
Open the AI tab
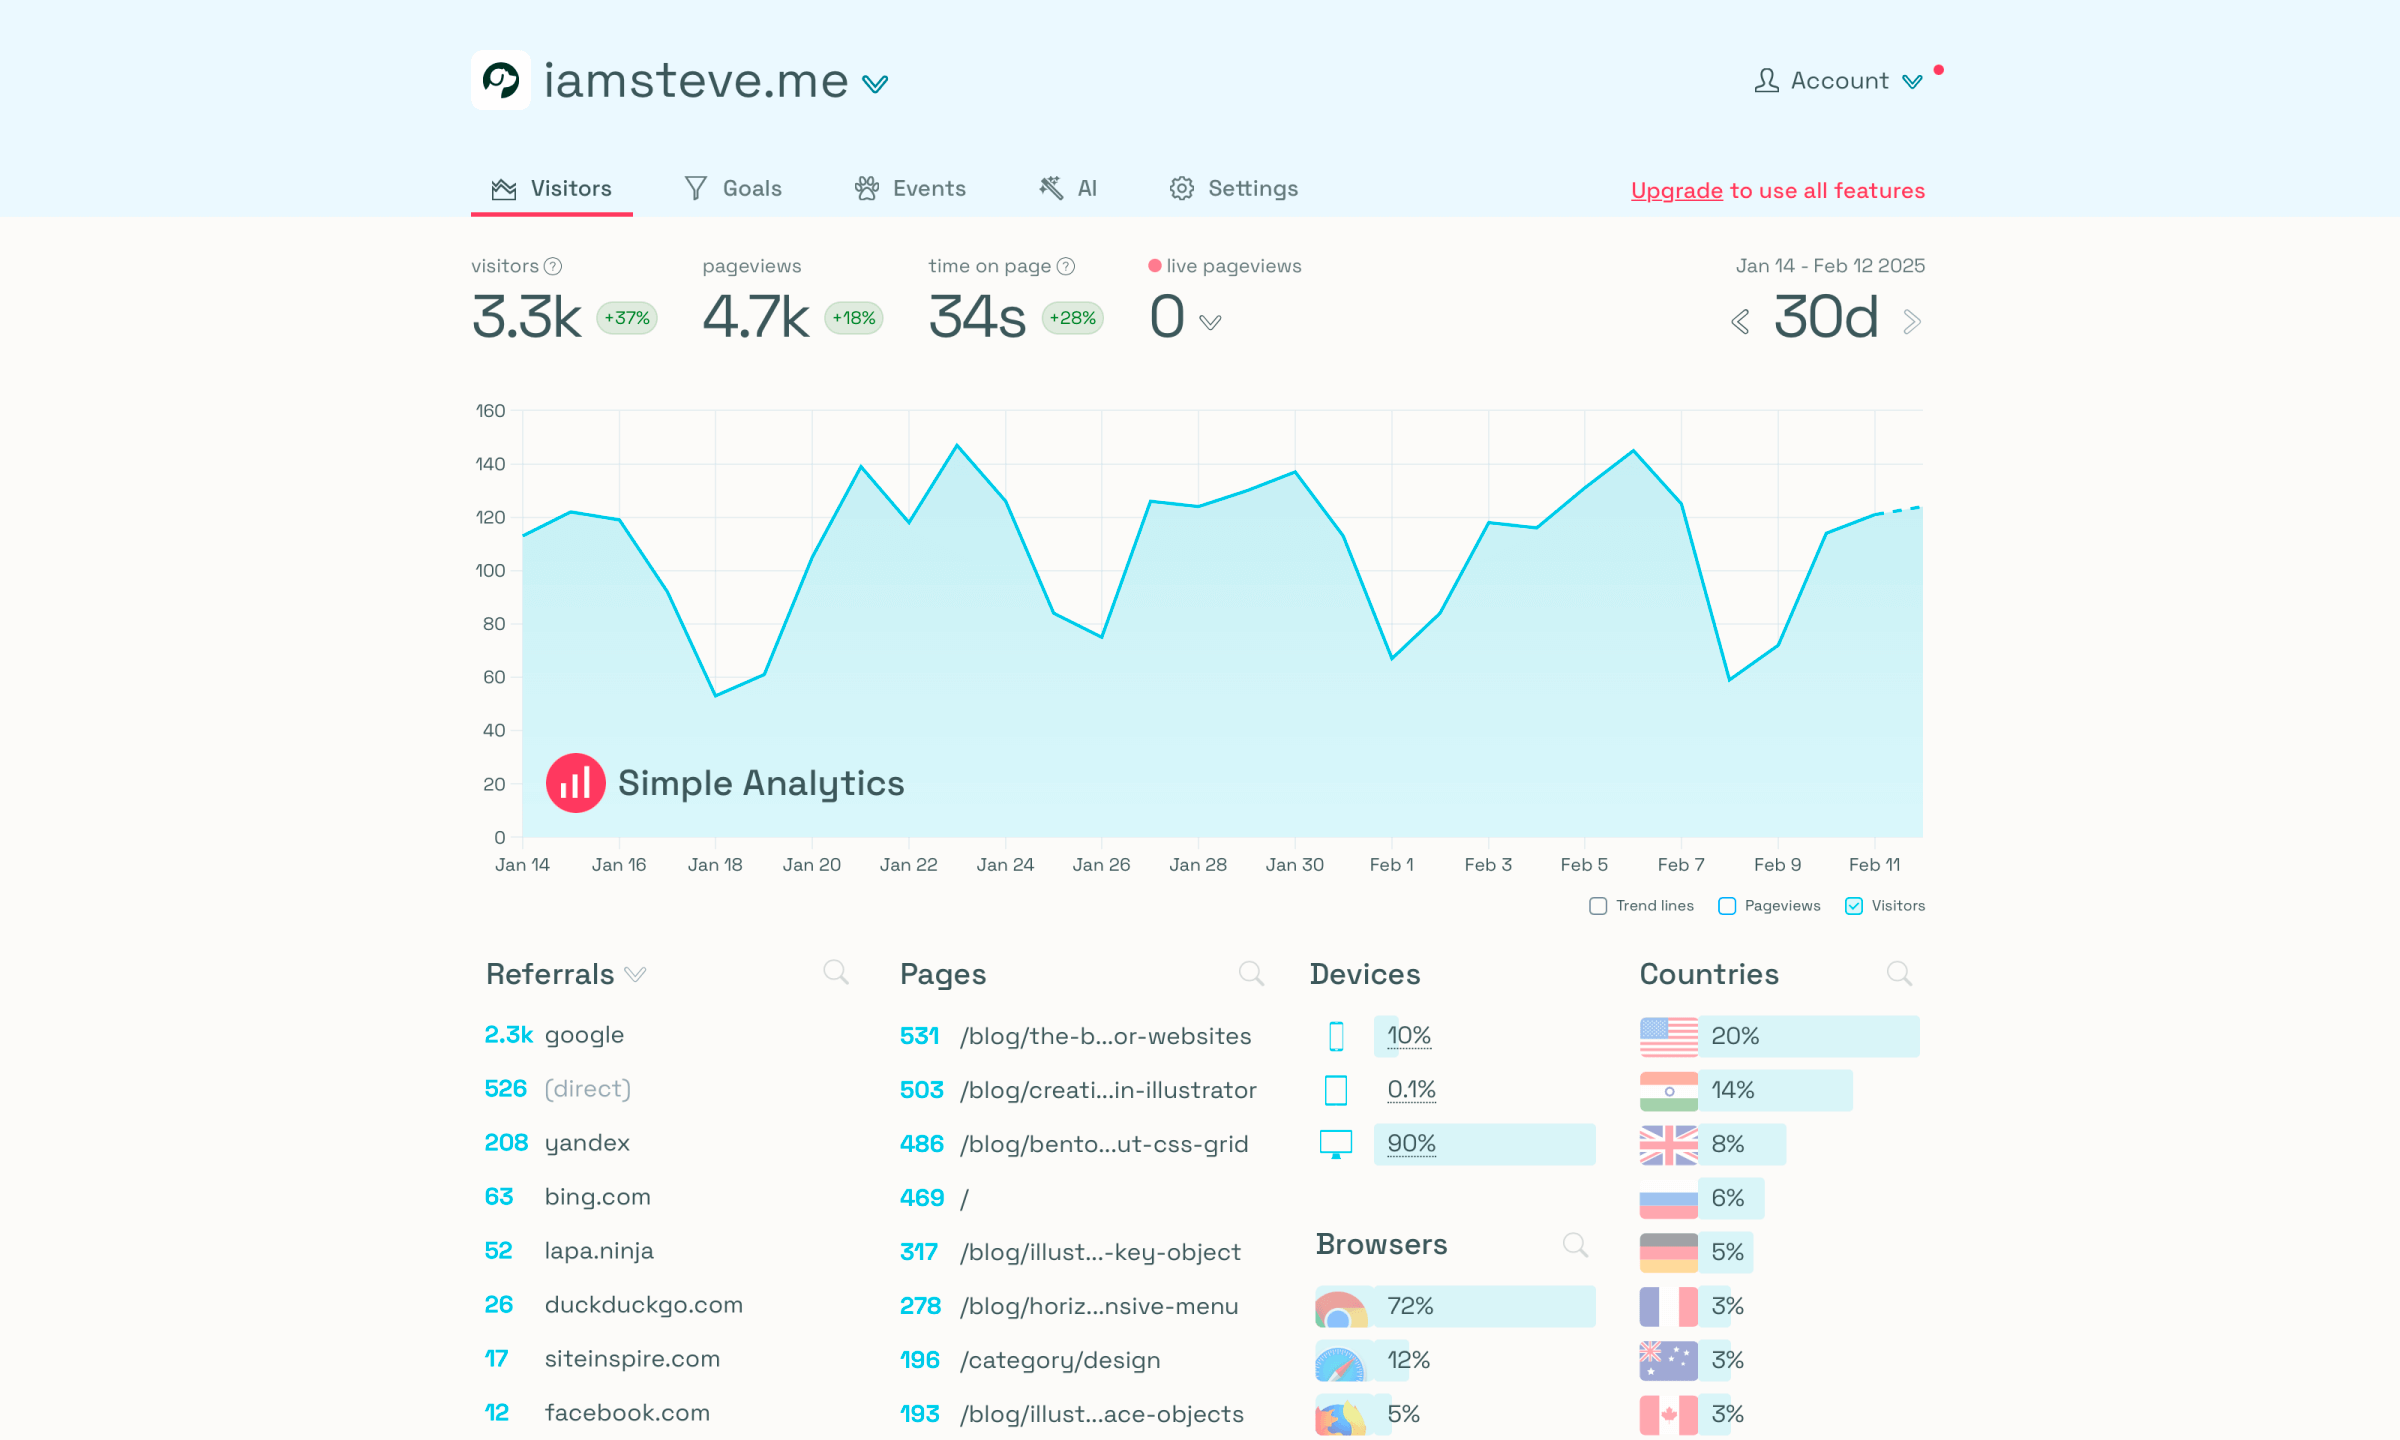[1068, 188]
